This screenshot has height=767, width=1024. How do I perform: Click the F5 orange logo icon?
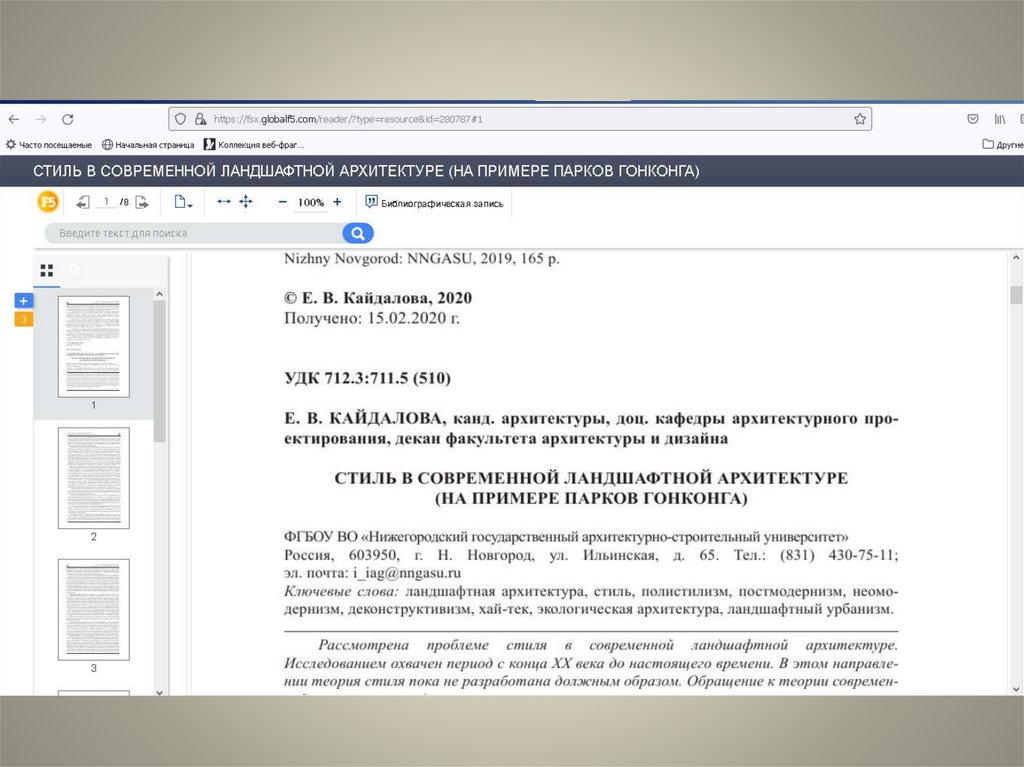pos(48,202)
